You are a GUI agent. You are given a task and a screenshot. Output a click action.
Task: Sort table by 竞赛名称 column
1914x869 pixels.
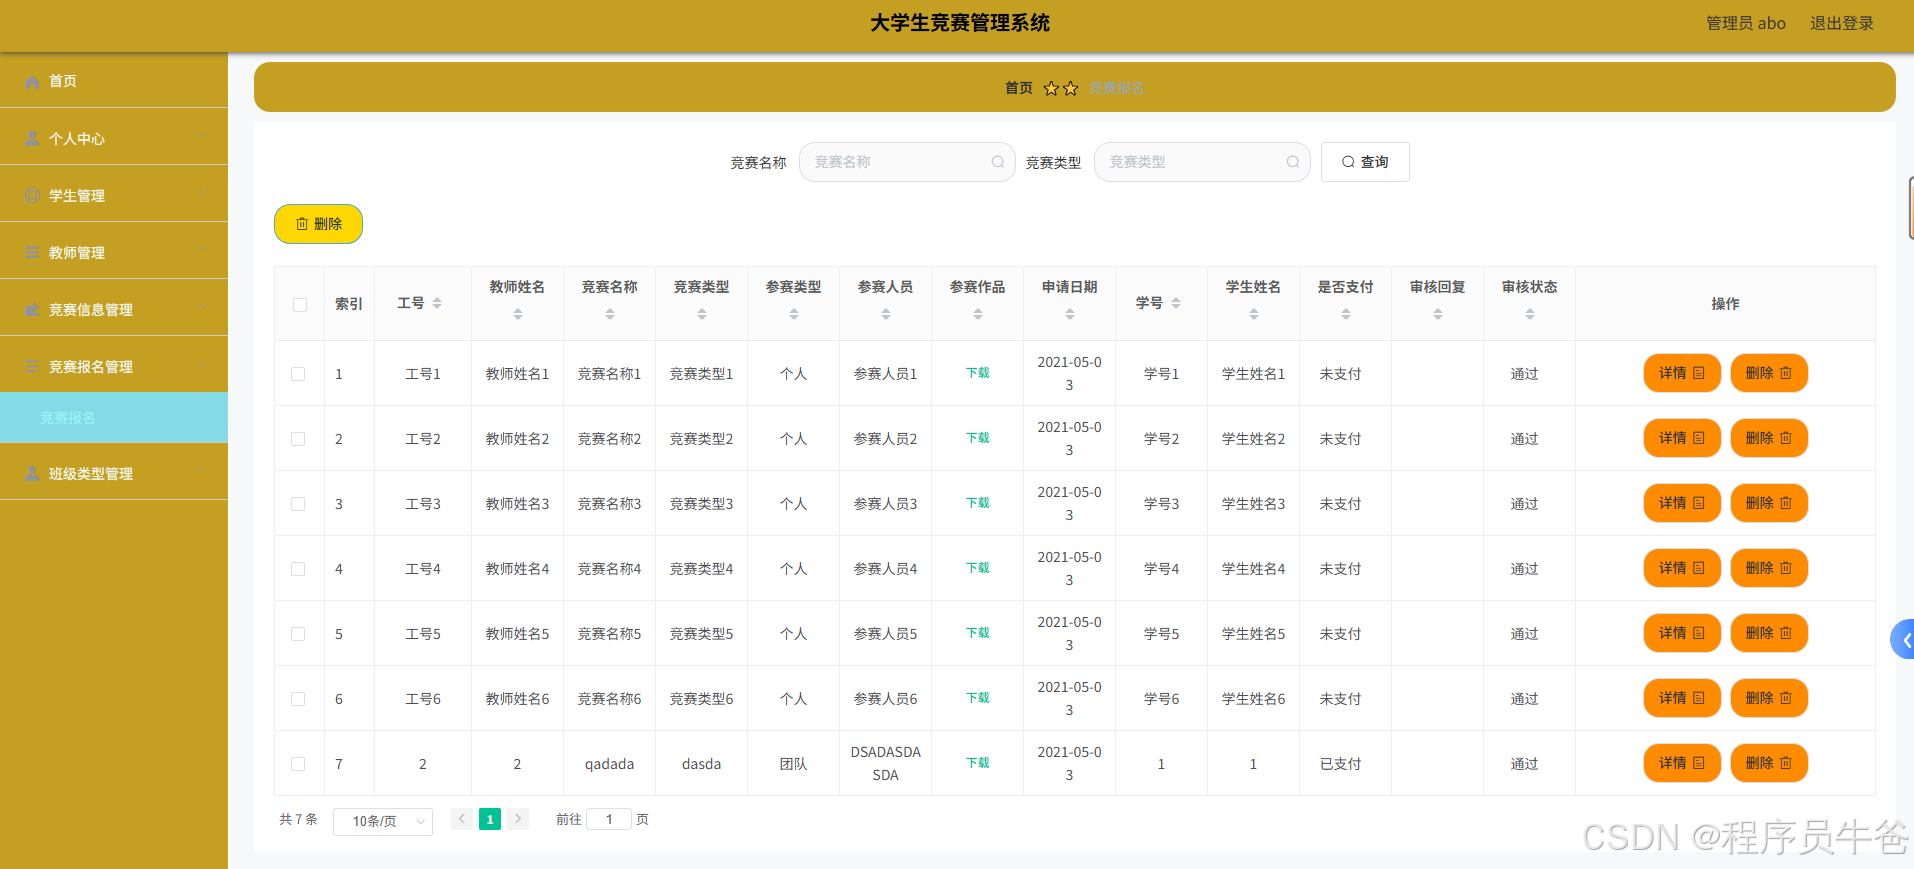(610, 314)
